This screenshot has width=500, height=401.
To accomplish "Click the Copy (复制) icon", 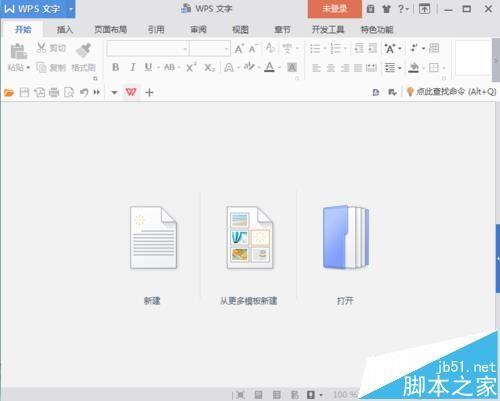I will pos(41,68).
